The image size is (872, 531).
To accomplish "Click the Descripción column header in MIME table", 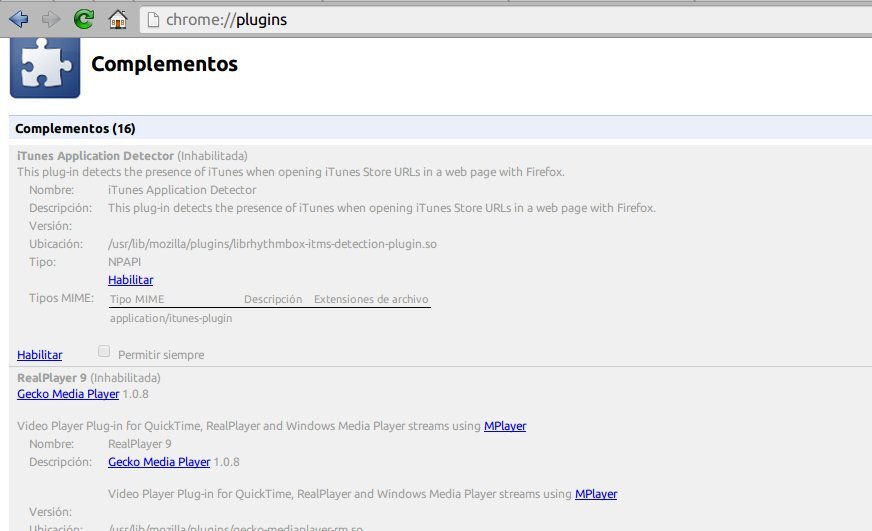I will (273, 299).
